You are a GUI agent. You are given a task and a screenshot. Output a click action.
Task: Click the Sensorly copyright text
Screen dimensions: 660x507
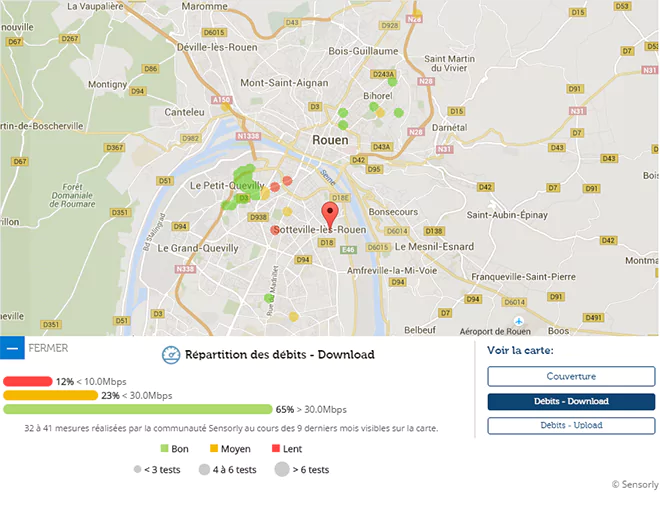(635, 484)
